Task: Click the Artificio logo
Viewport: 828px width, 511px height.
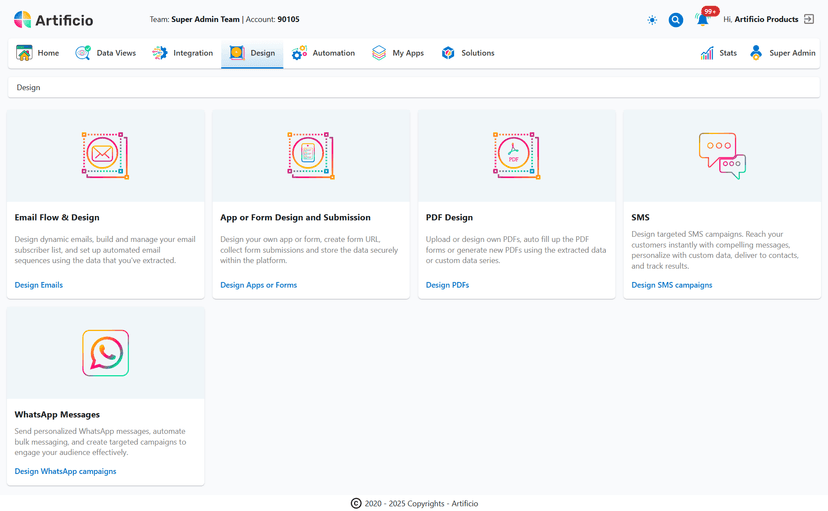Action: coord(53,20)
